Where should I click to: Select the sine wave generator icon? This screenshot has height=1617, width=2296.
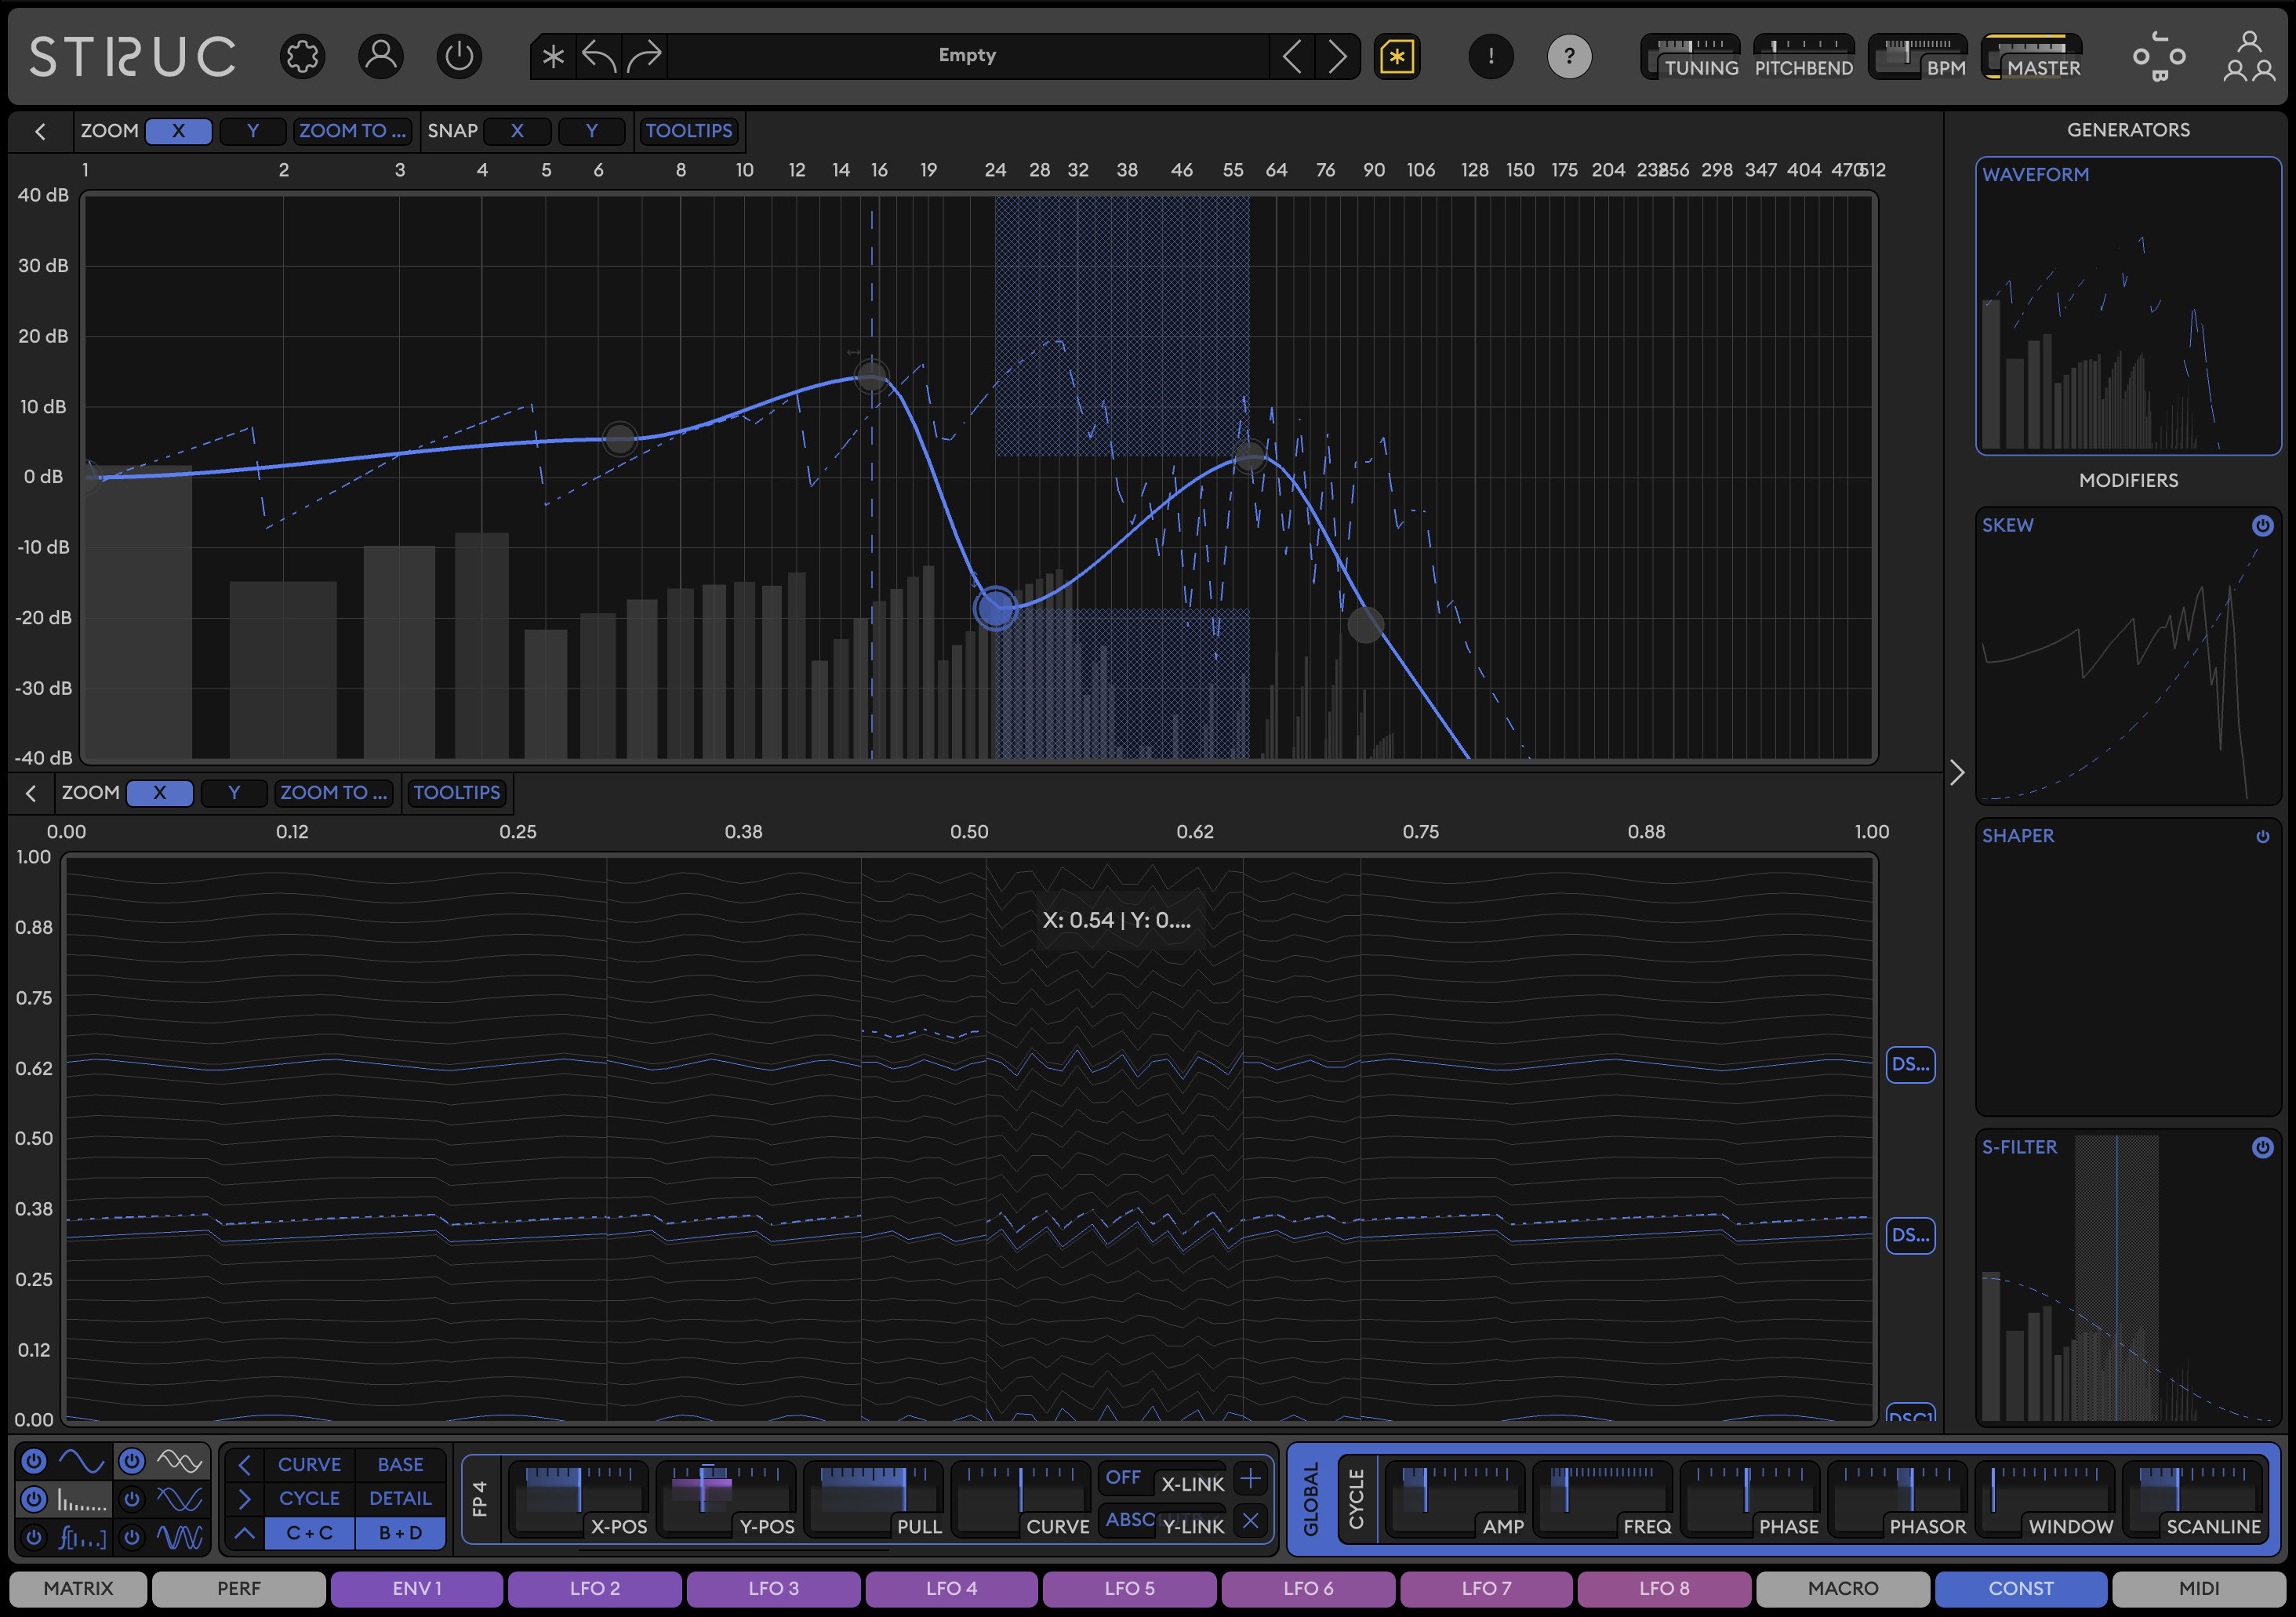point(81,1462)
